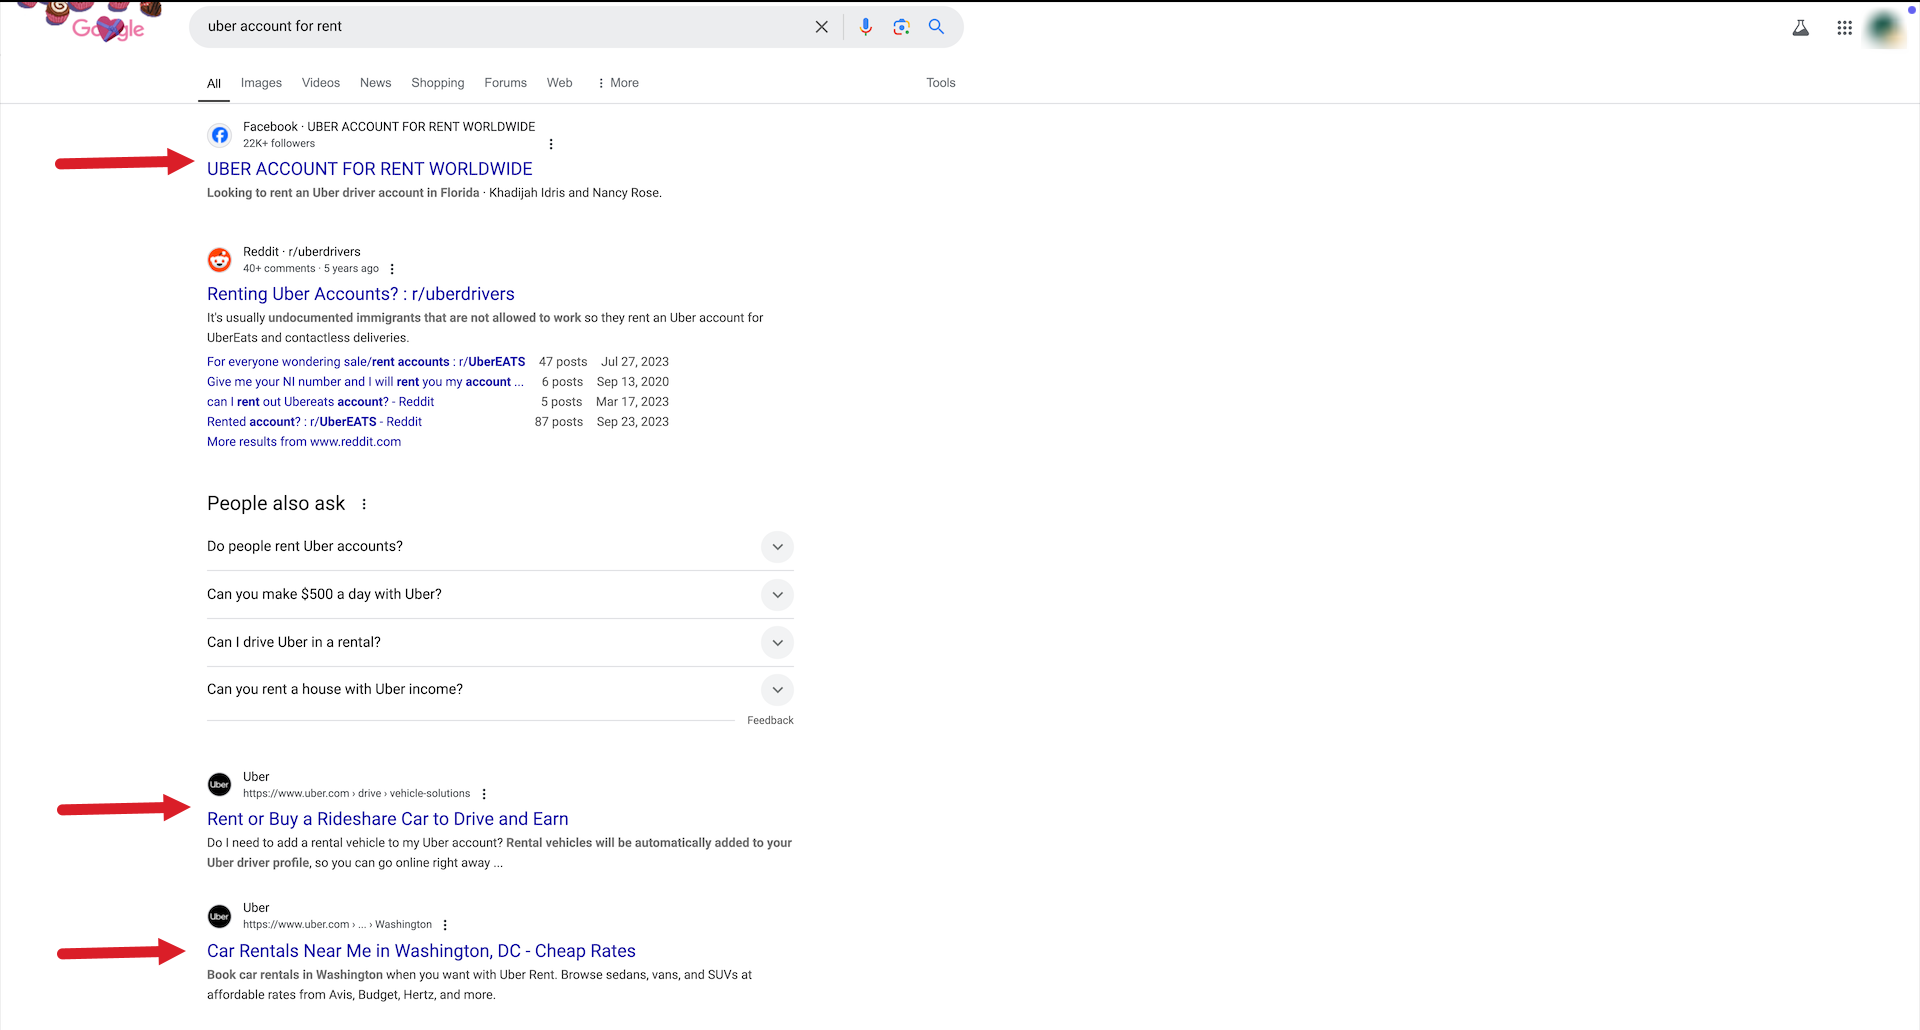This screenshot has width=1920, height=1030.
Task: Open Search Labs flask icon
Action: [1801, 28]
